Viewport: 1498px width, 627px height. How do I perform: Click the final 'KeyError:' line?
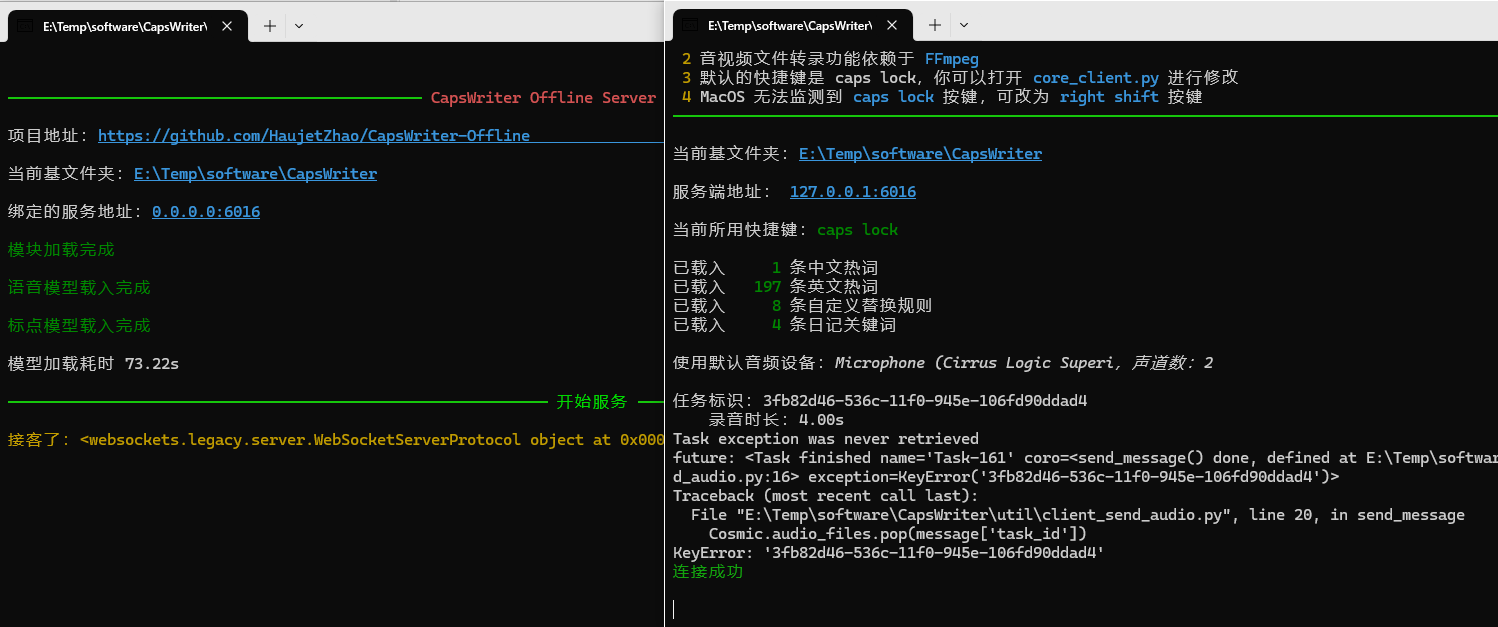pyautogui.click(x=889, y=553)
